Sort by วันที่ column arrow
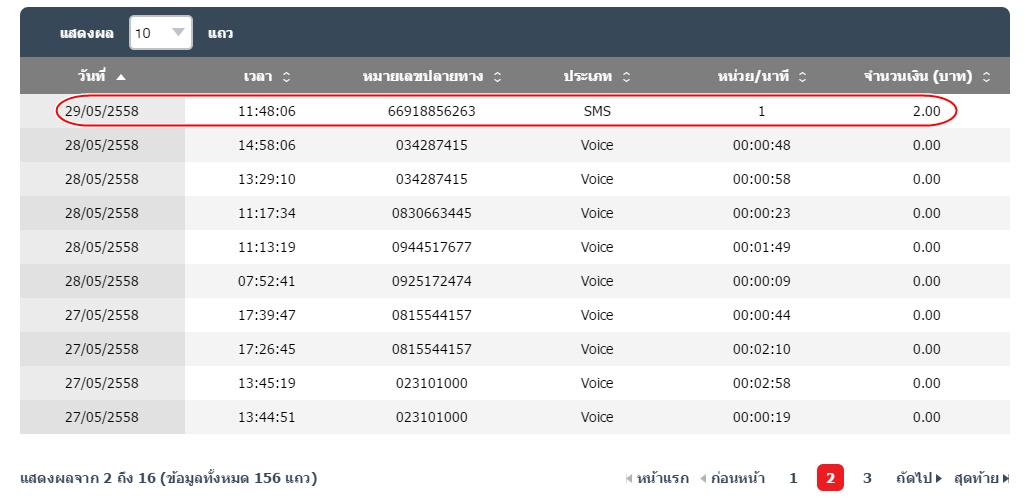 (121, 77)
